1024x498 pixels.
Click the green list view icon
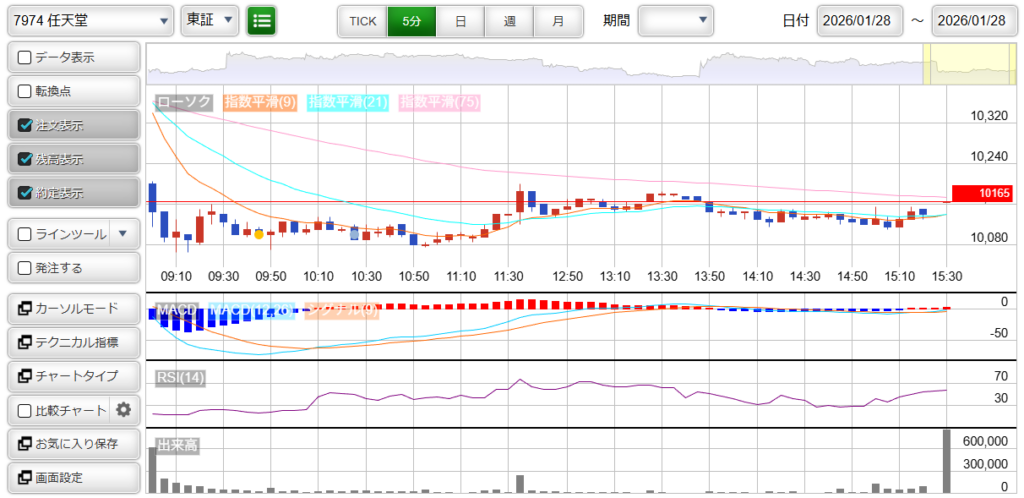262,20
